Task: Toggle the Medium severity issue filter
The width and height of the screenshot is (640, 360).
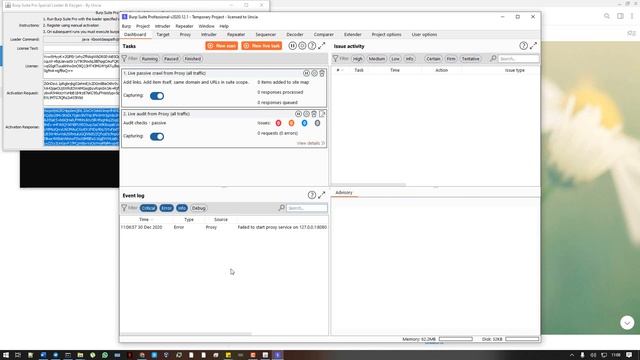Action: 377,59
